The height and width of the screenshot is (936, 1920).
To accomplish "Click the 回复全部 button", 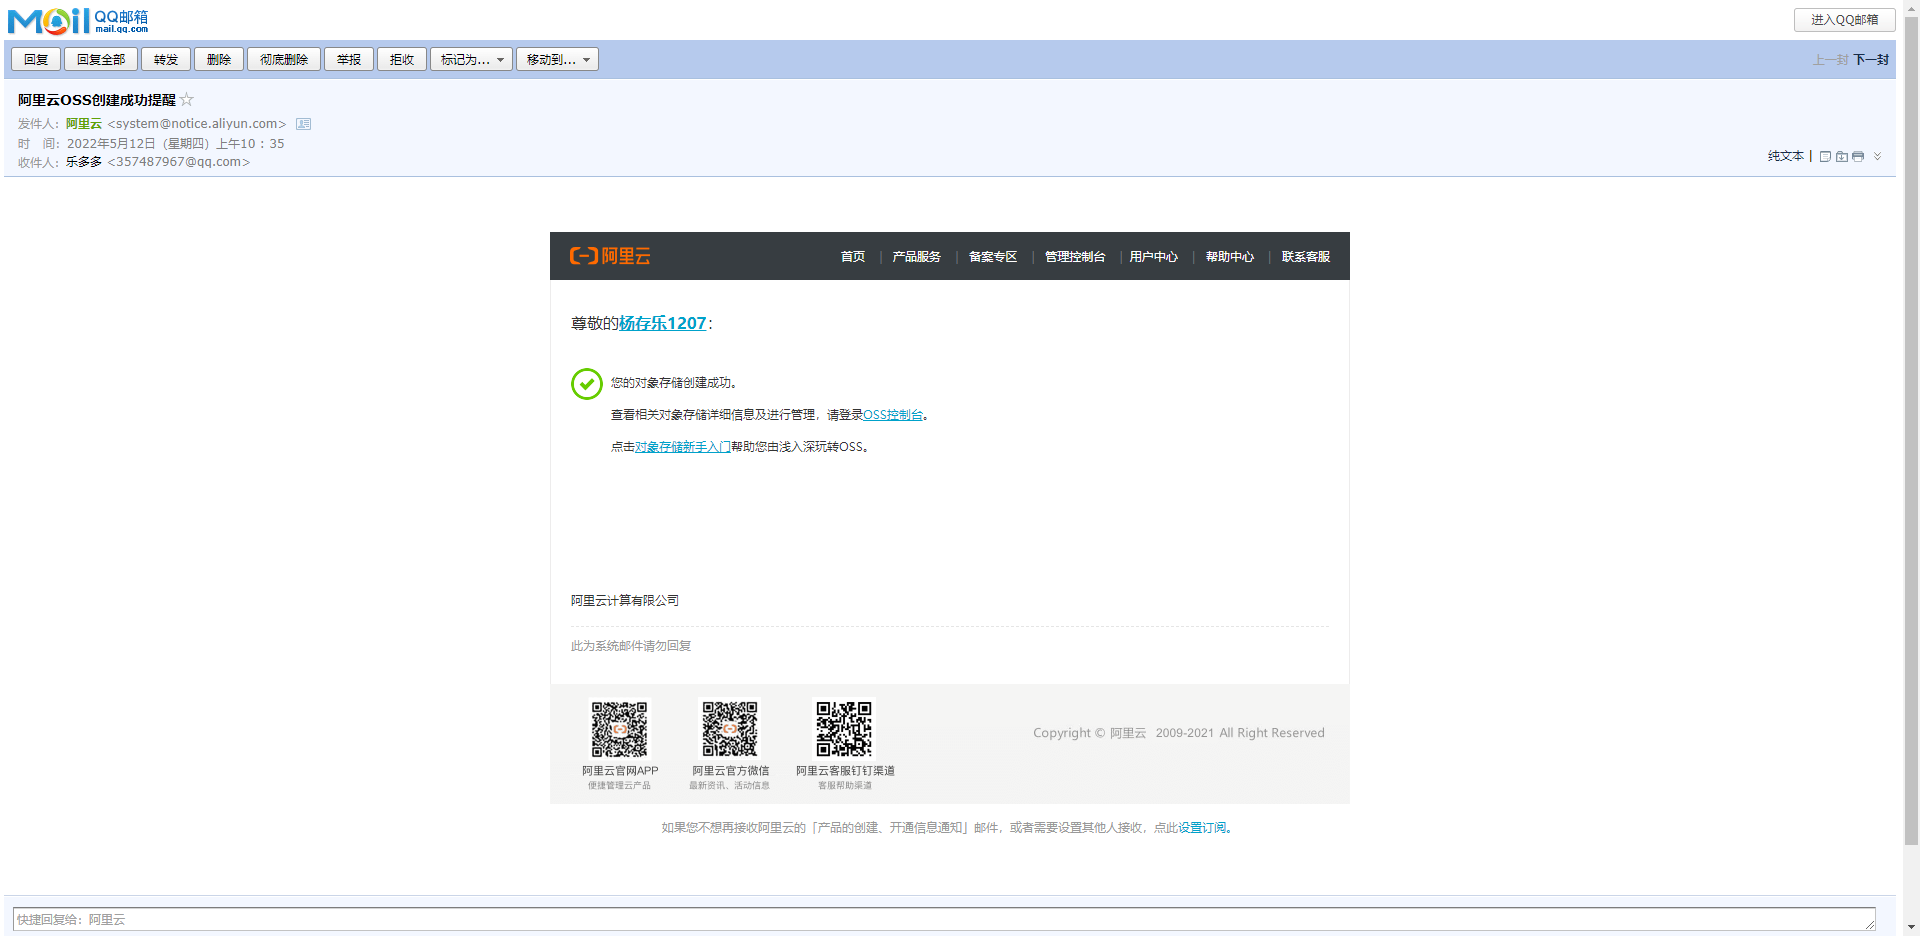I will 101,60.
